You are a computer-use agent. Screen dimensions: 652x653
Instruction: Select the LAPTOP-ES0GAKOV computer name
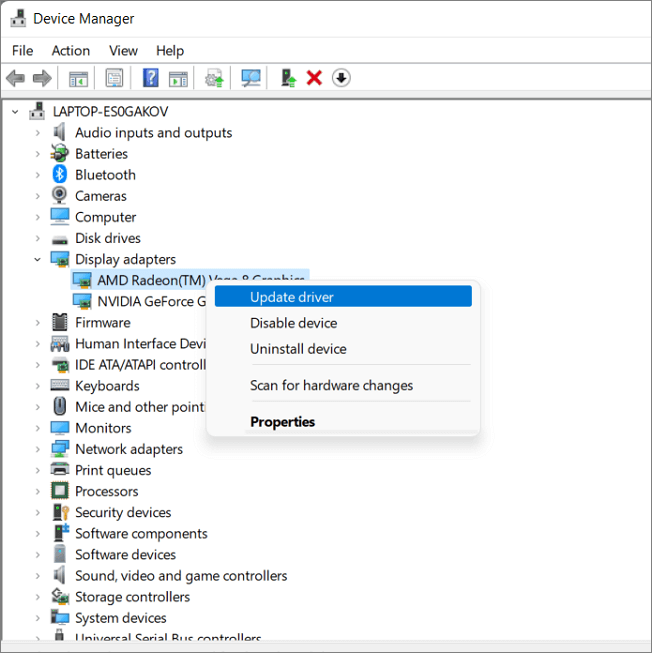(x=110, y=112)
